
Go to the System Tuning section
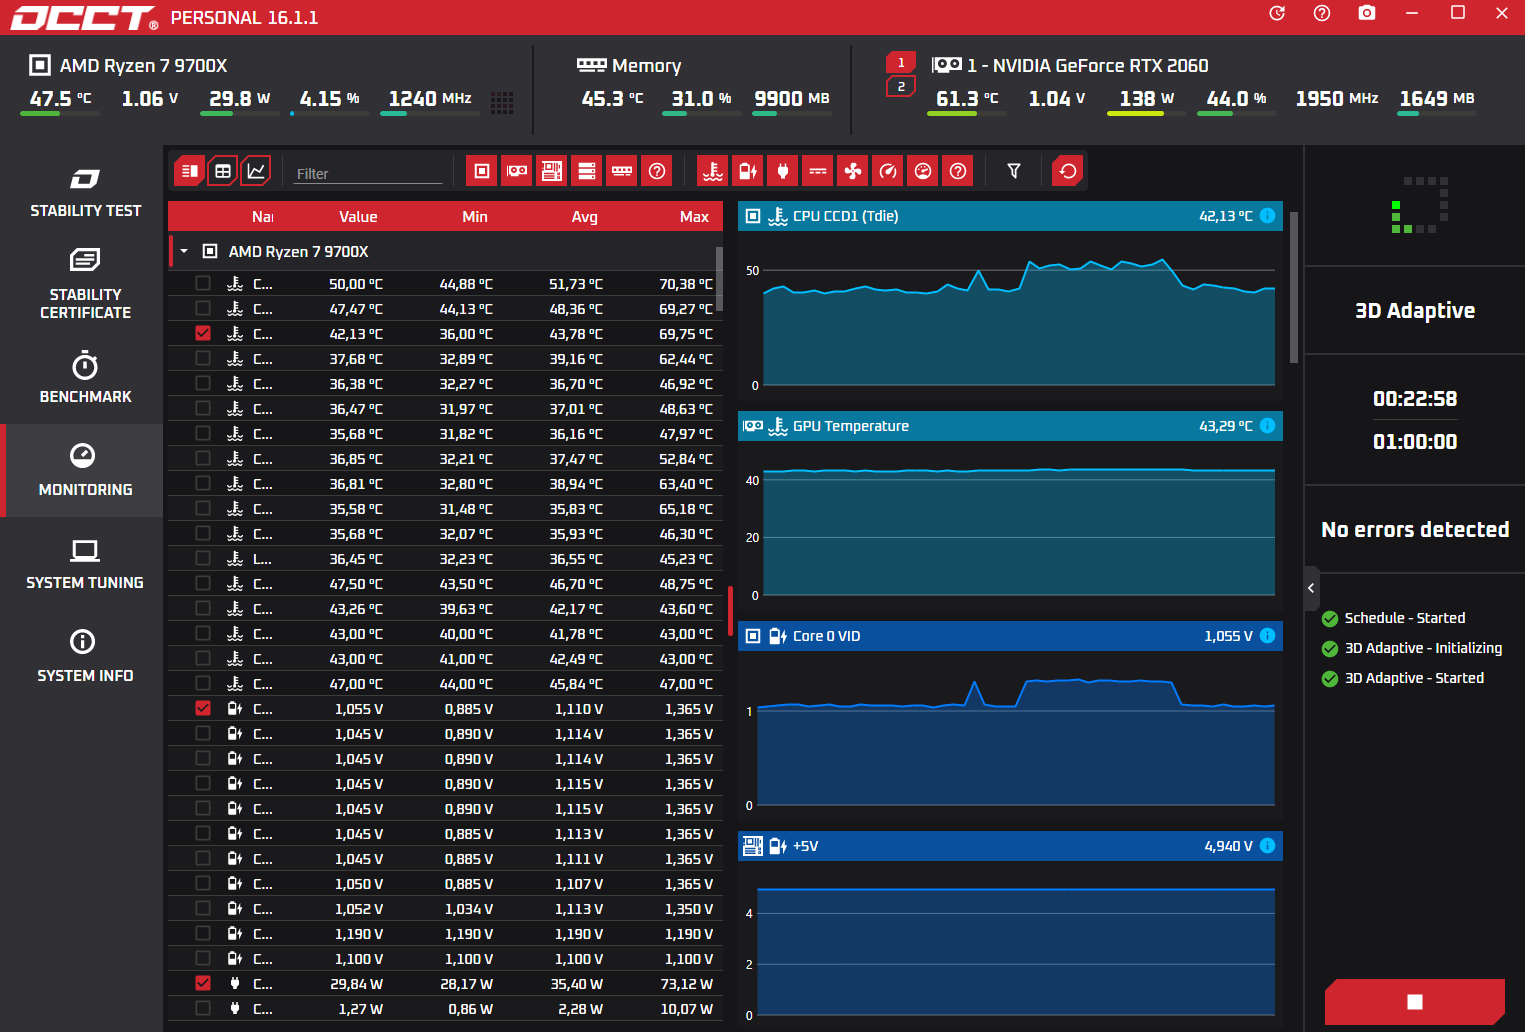85,564
